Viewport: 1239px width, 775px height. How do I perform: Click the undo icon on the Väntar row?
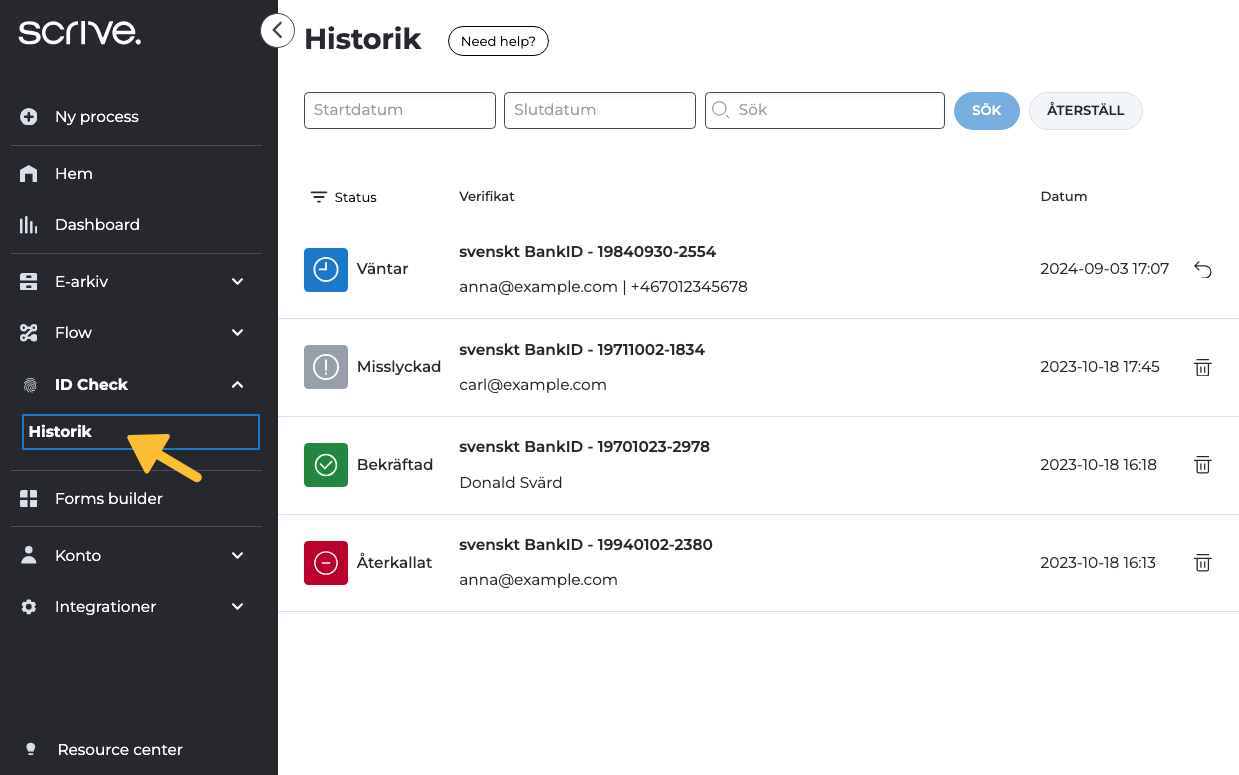click(1202, 269)
